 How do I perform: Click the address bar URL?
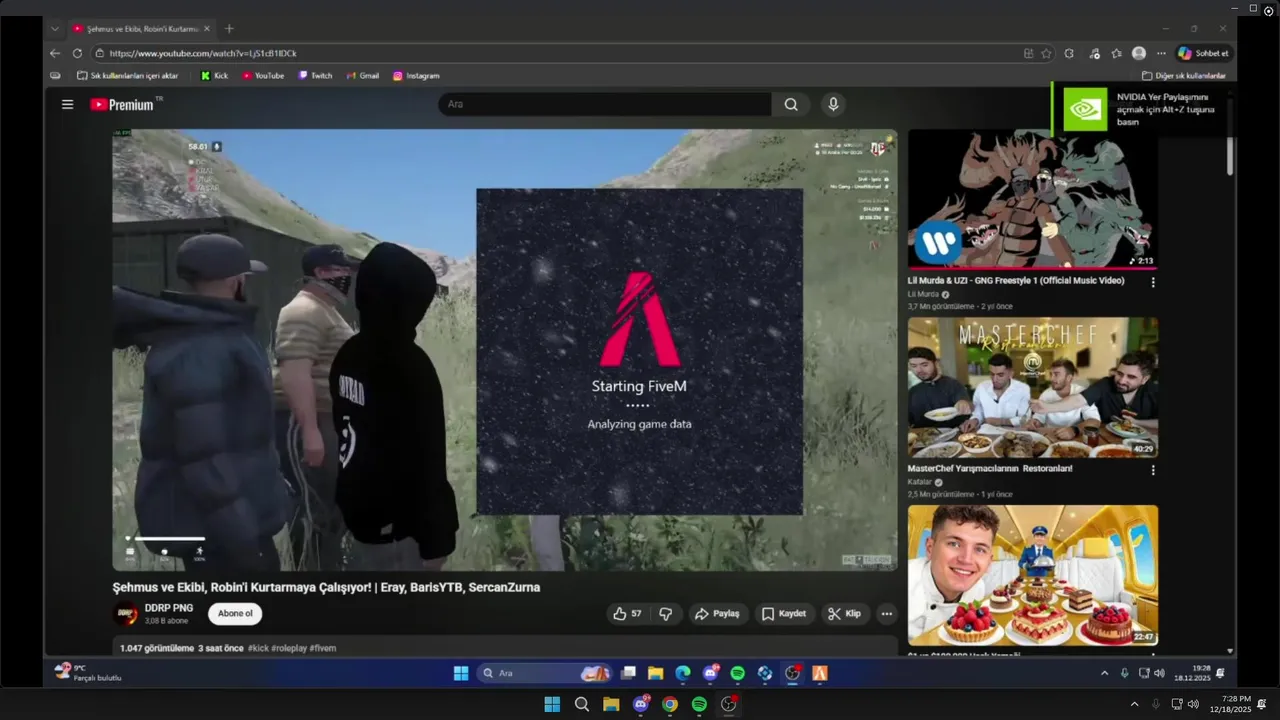point(203,53)
